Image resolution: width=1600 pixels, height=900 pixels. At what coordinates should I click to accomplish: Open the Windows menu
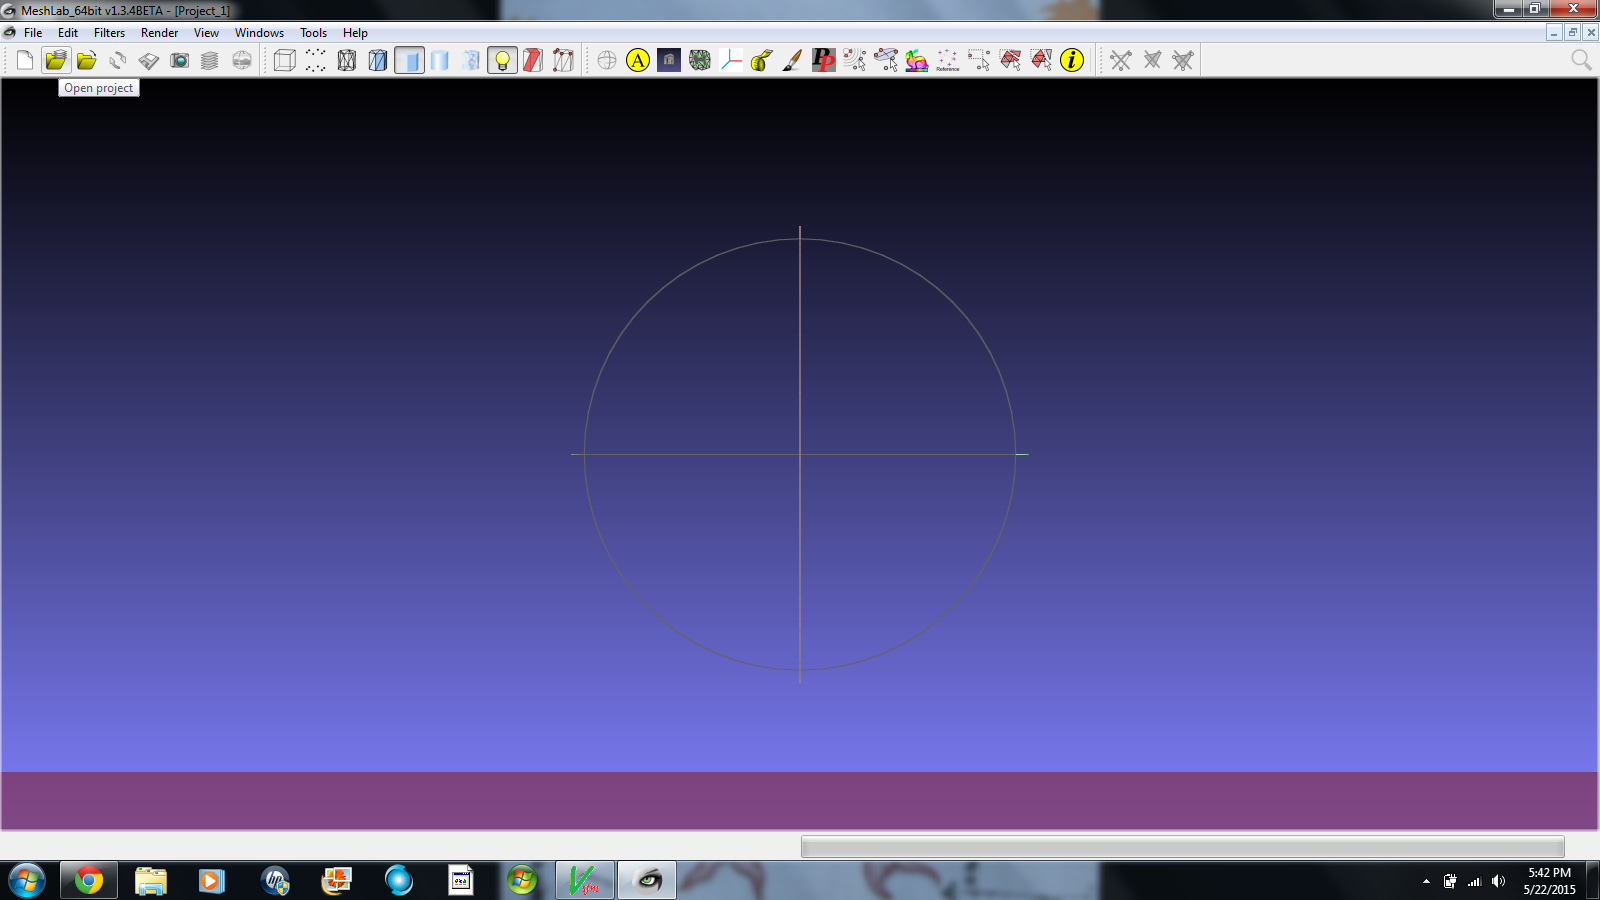point(260,33)
